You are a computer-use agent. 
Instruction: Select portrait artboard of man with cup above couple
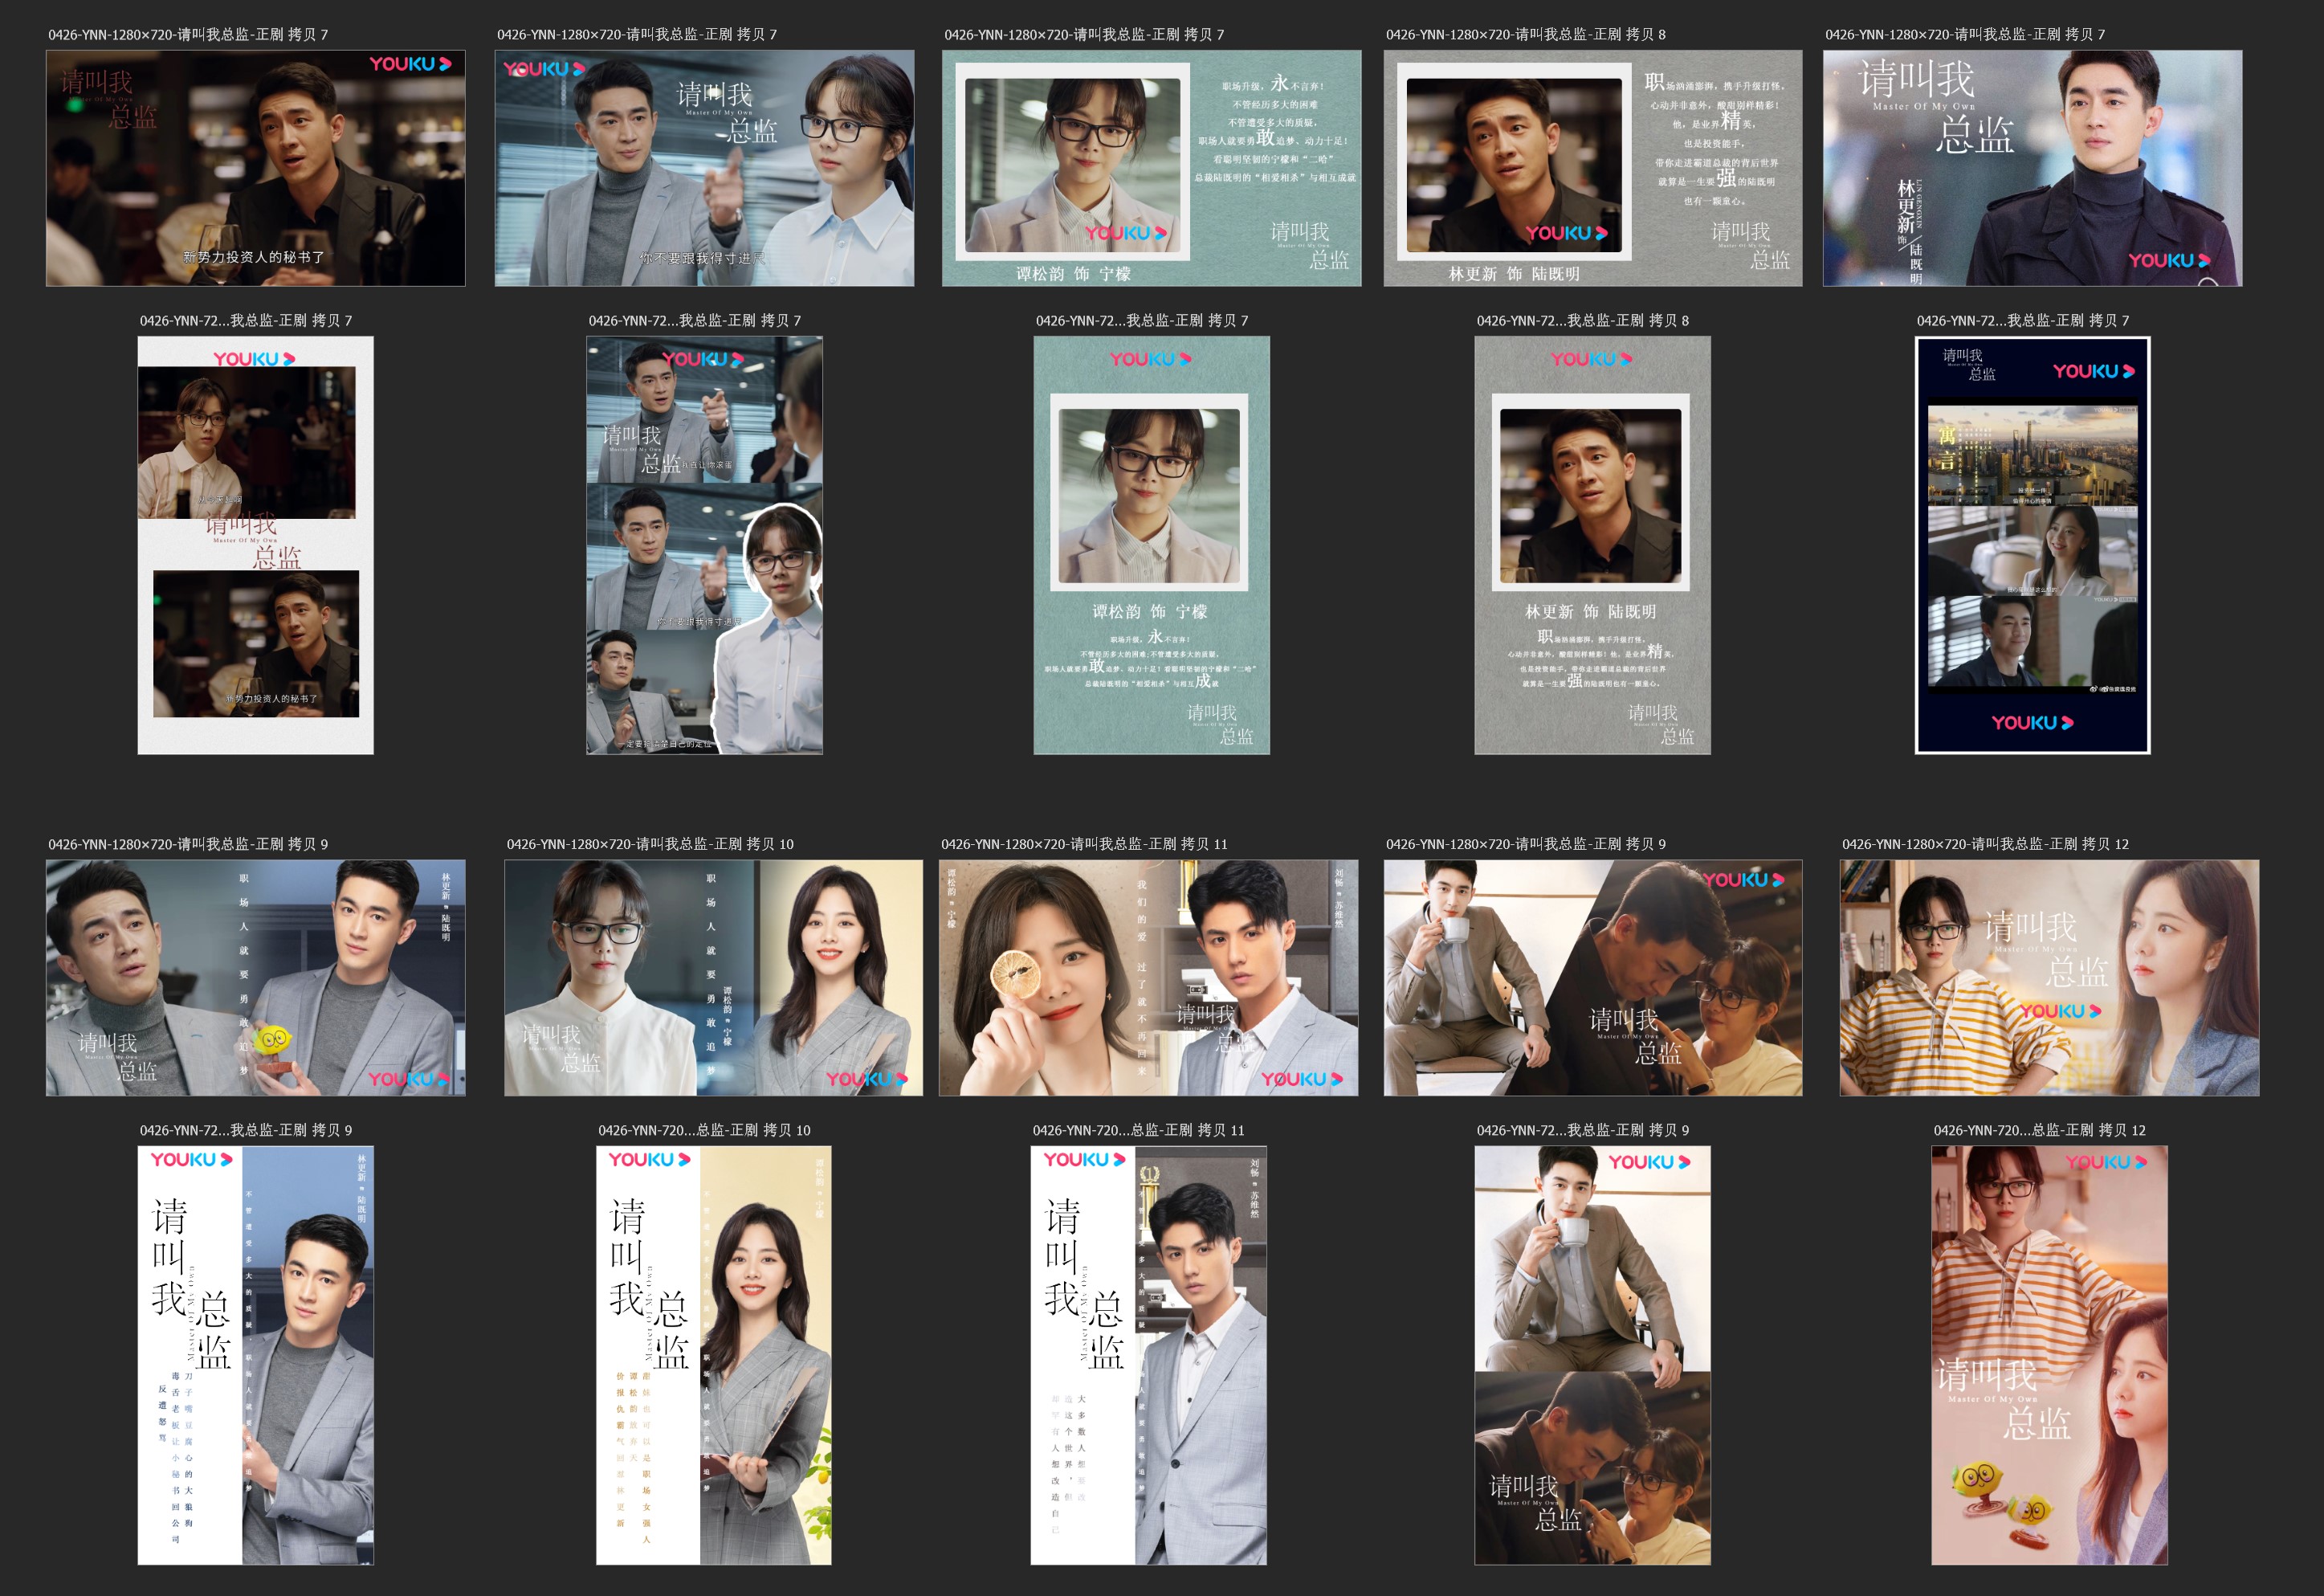1592,1355
